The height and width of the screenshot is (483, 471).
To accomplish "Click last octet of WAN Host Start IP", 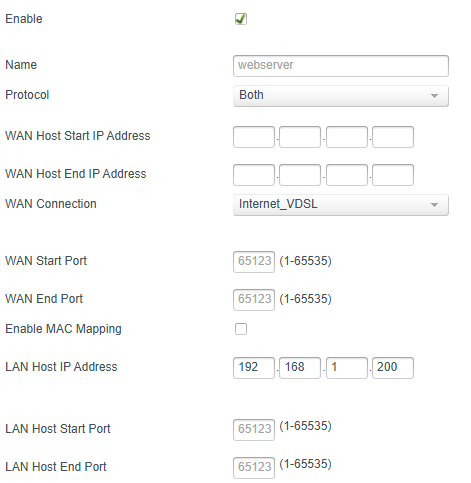I will tap(393, 137).
